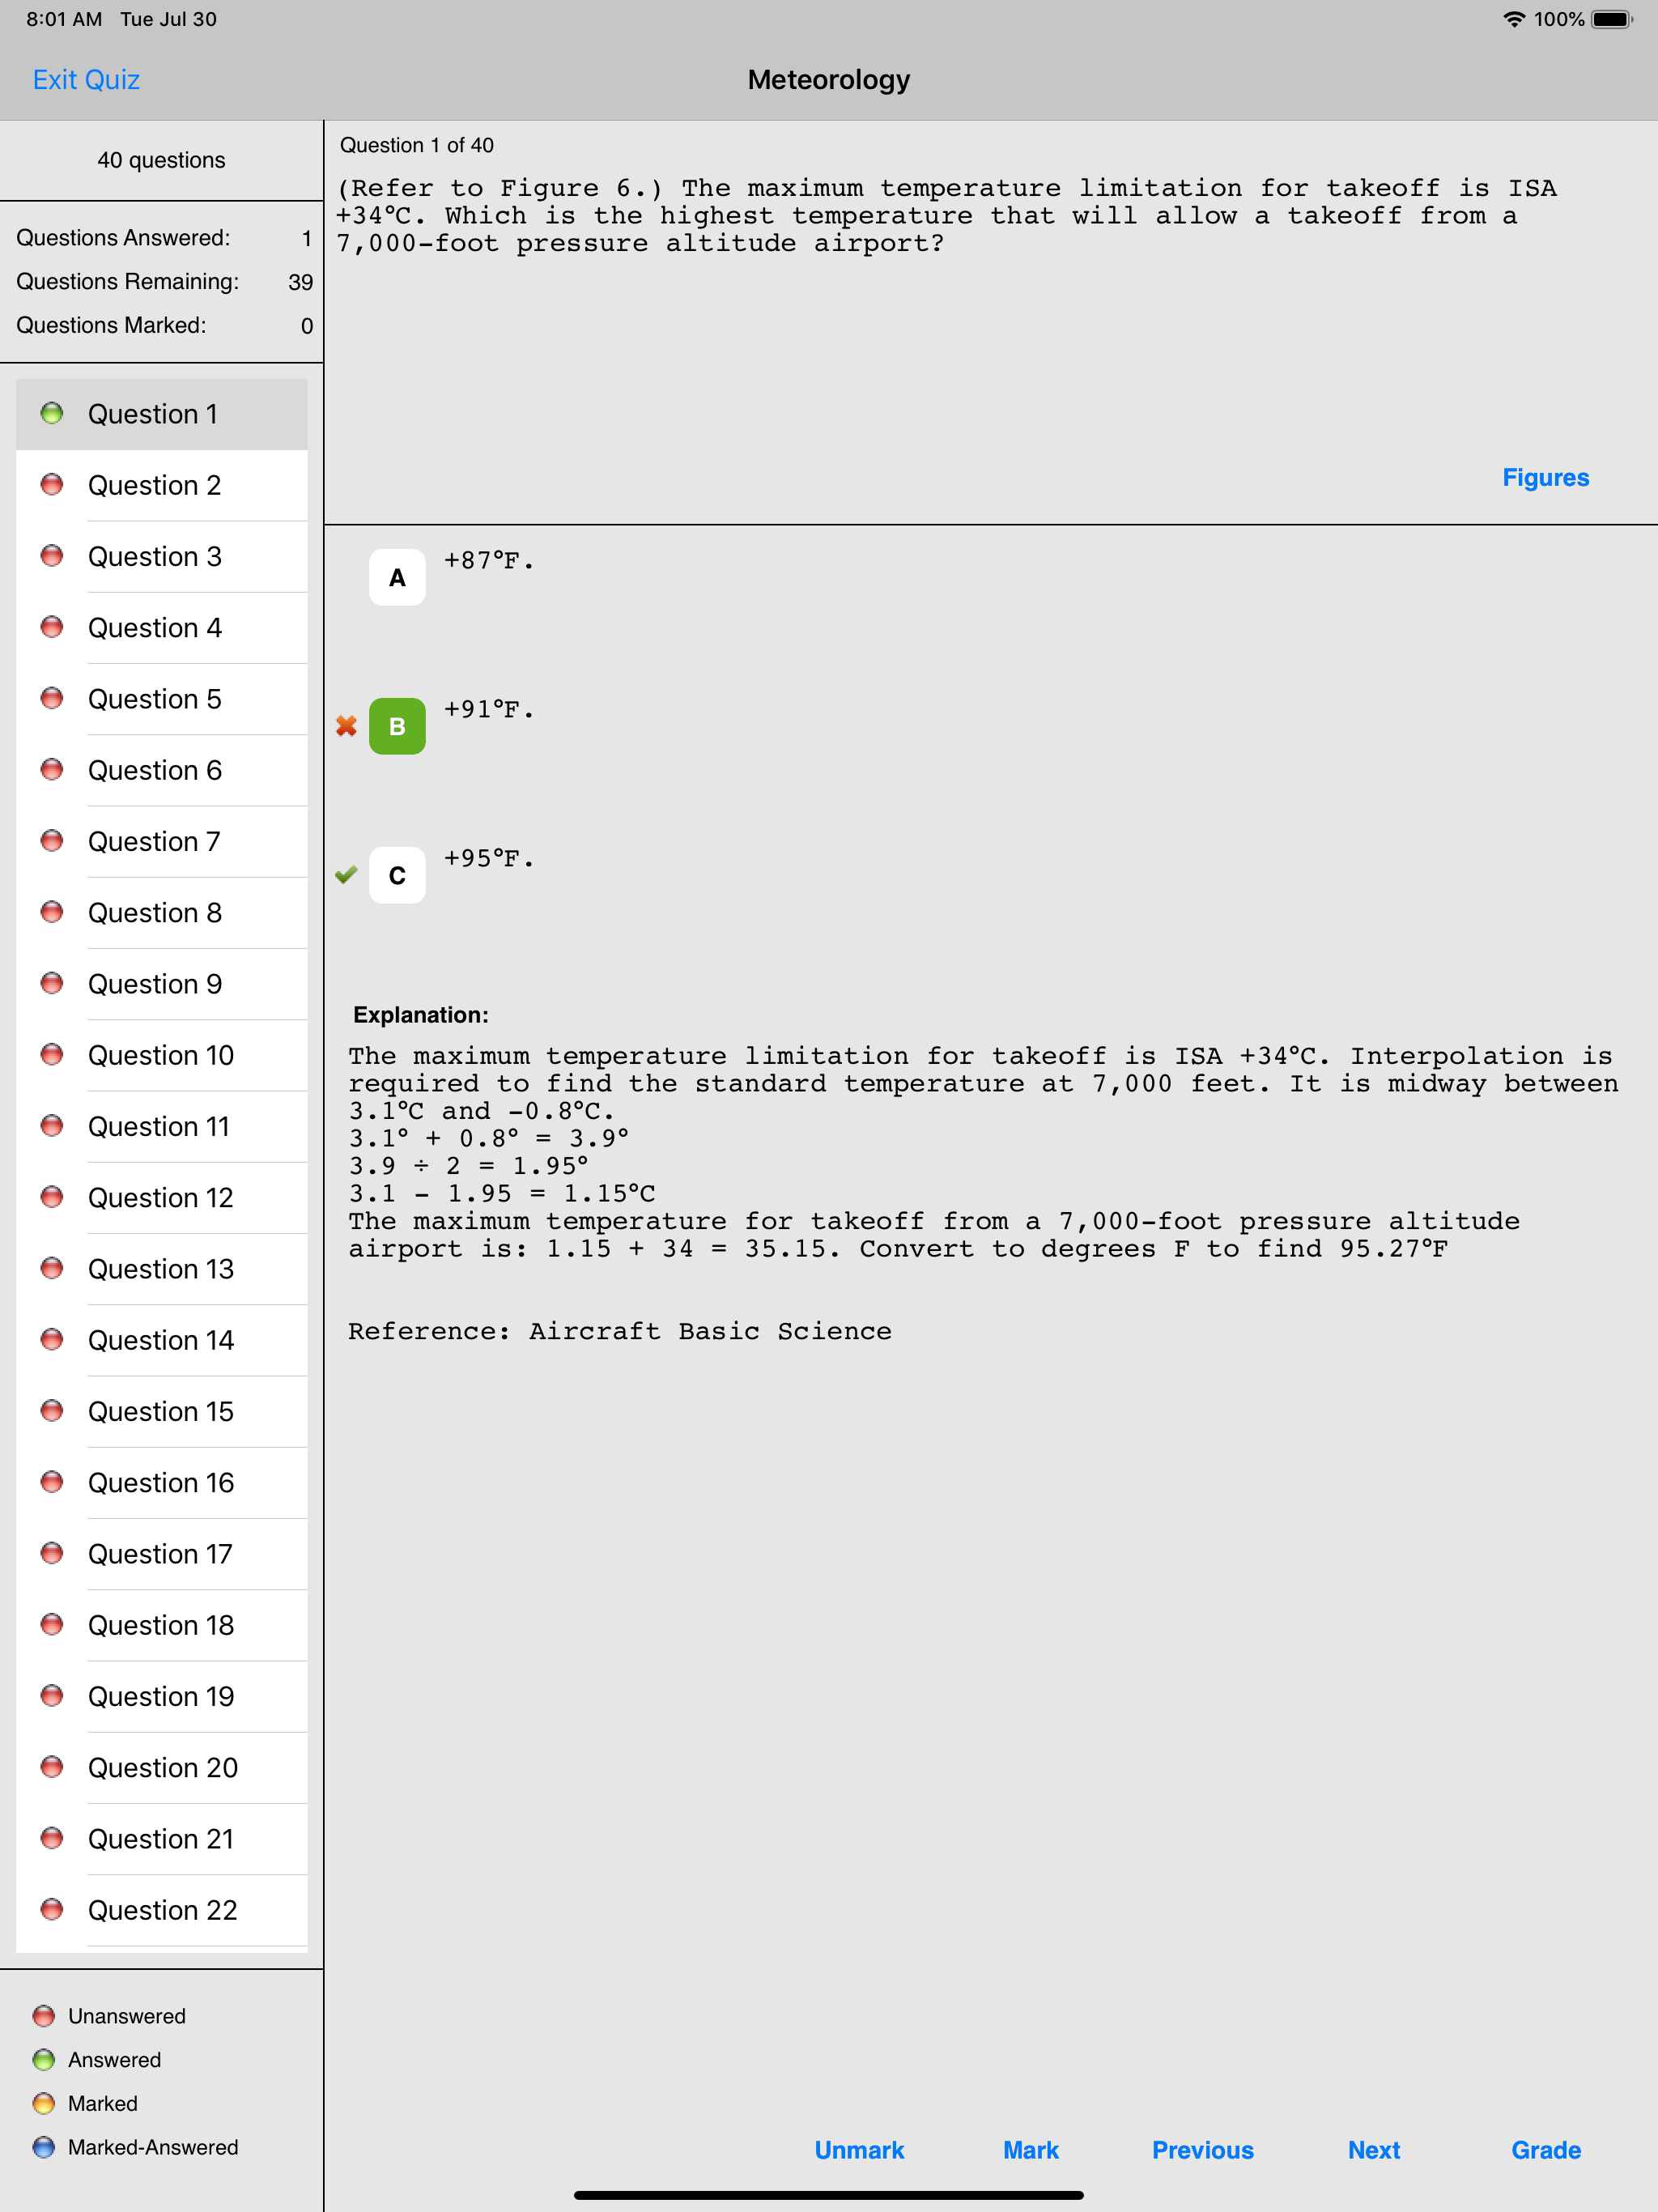Click the Wi-Fi status icon
The height and width of the screenshot is (2212, 1658).
pos(1513,19)
